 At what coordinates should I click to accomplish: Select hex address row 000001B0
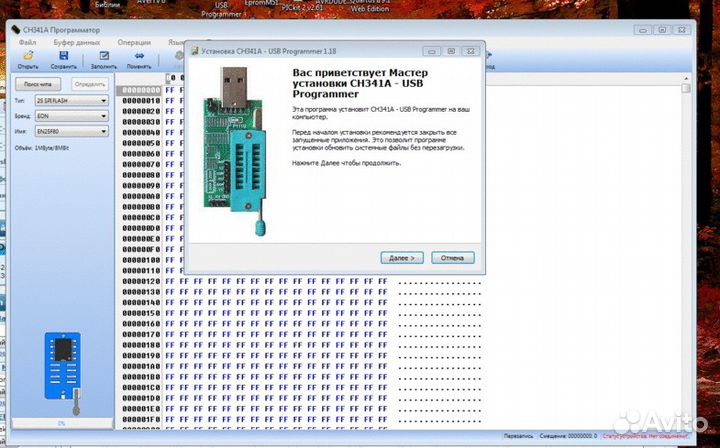click(x=141, y=377)
